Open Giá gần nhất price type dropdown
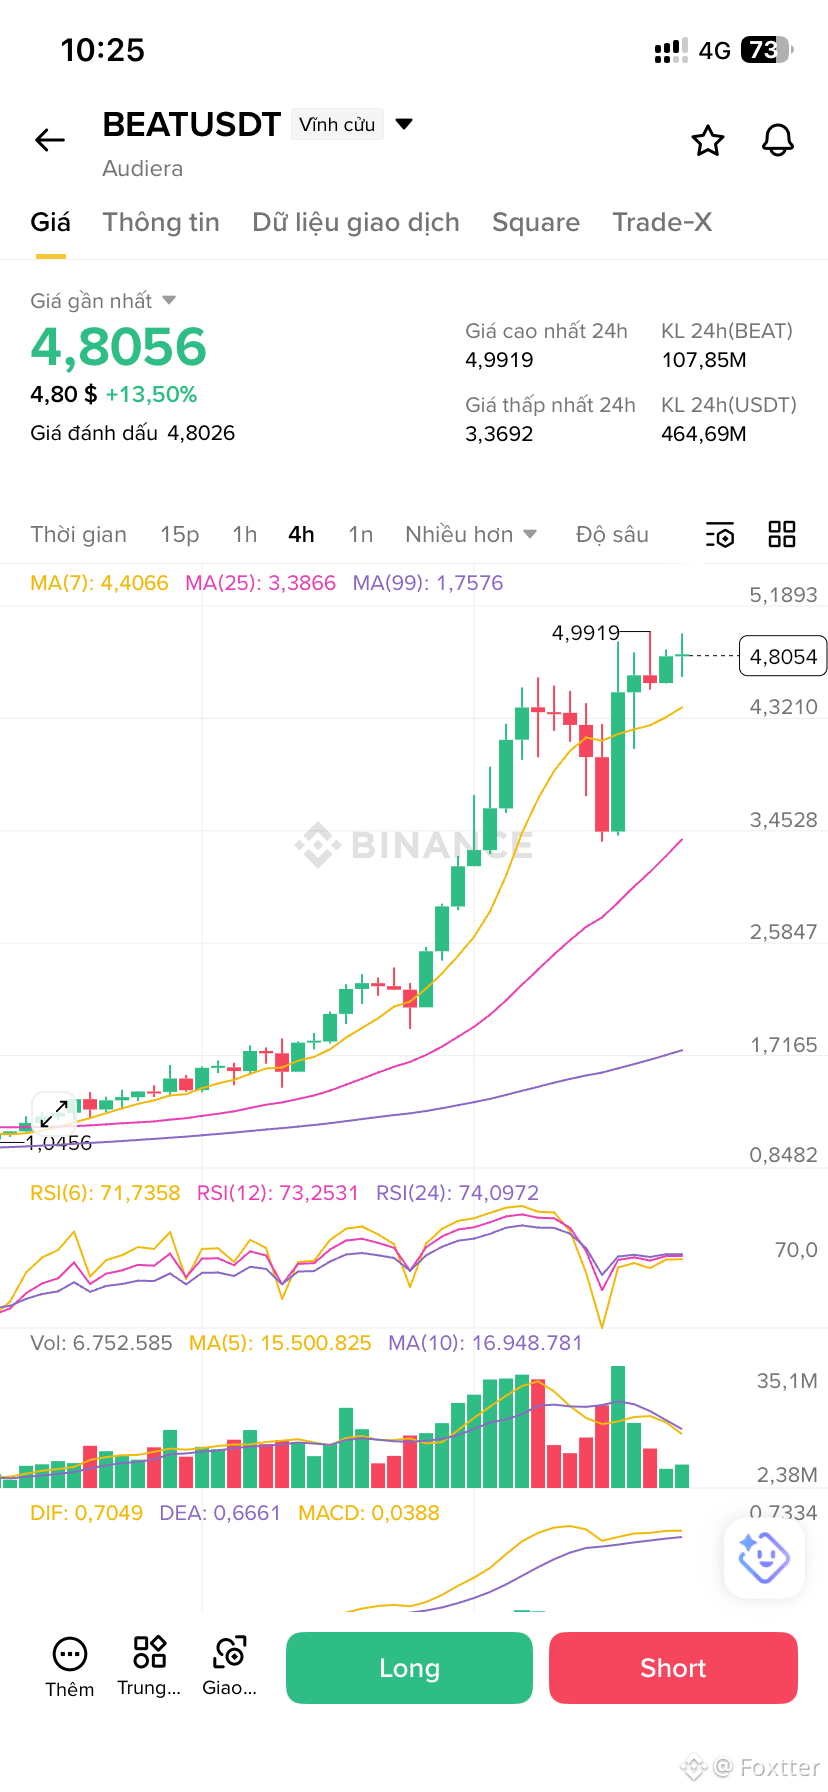Viewport: 828px width, 1792px height. click(103, 301)
